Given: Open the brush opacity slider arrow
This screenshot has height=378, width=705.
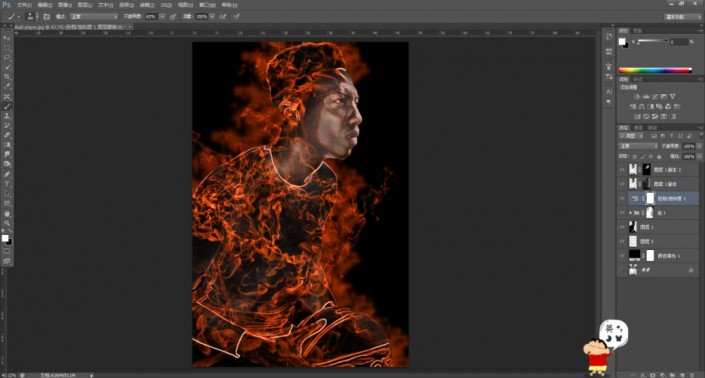Looking at the screenshot, I should click(162, 17).
